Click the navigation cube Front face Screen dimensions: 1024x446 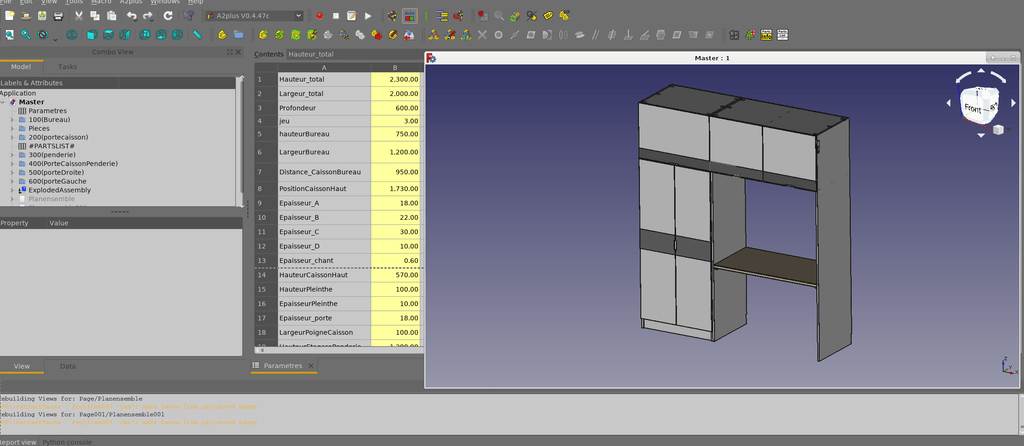972,106
